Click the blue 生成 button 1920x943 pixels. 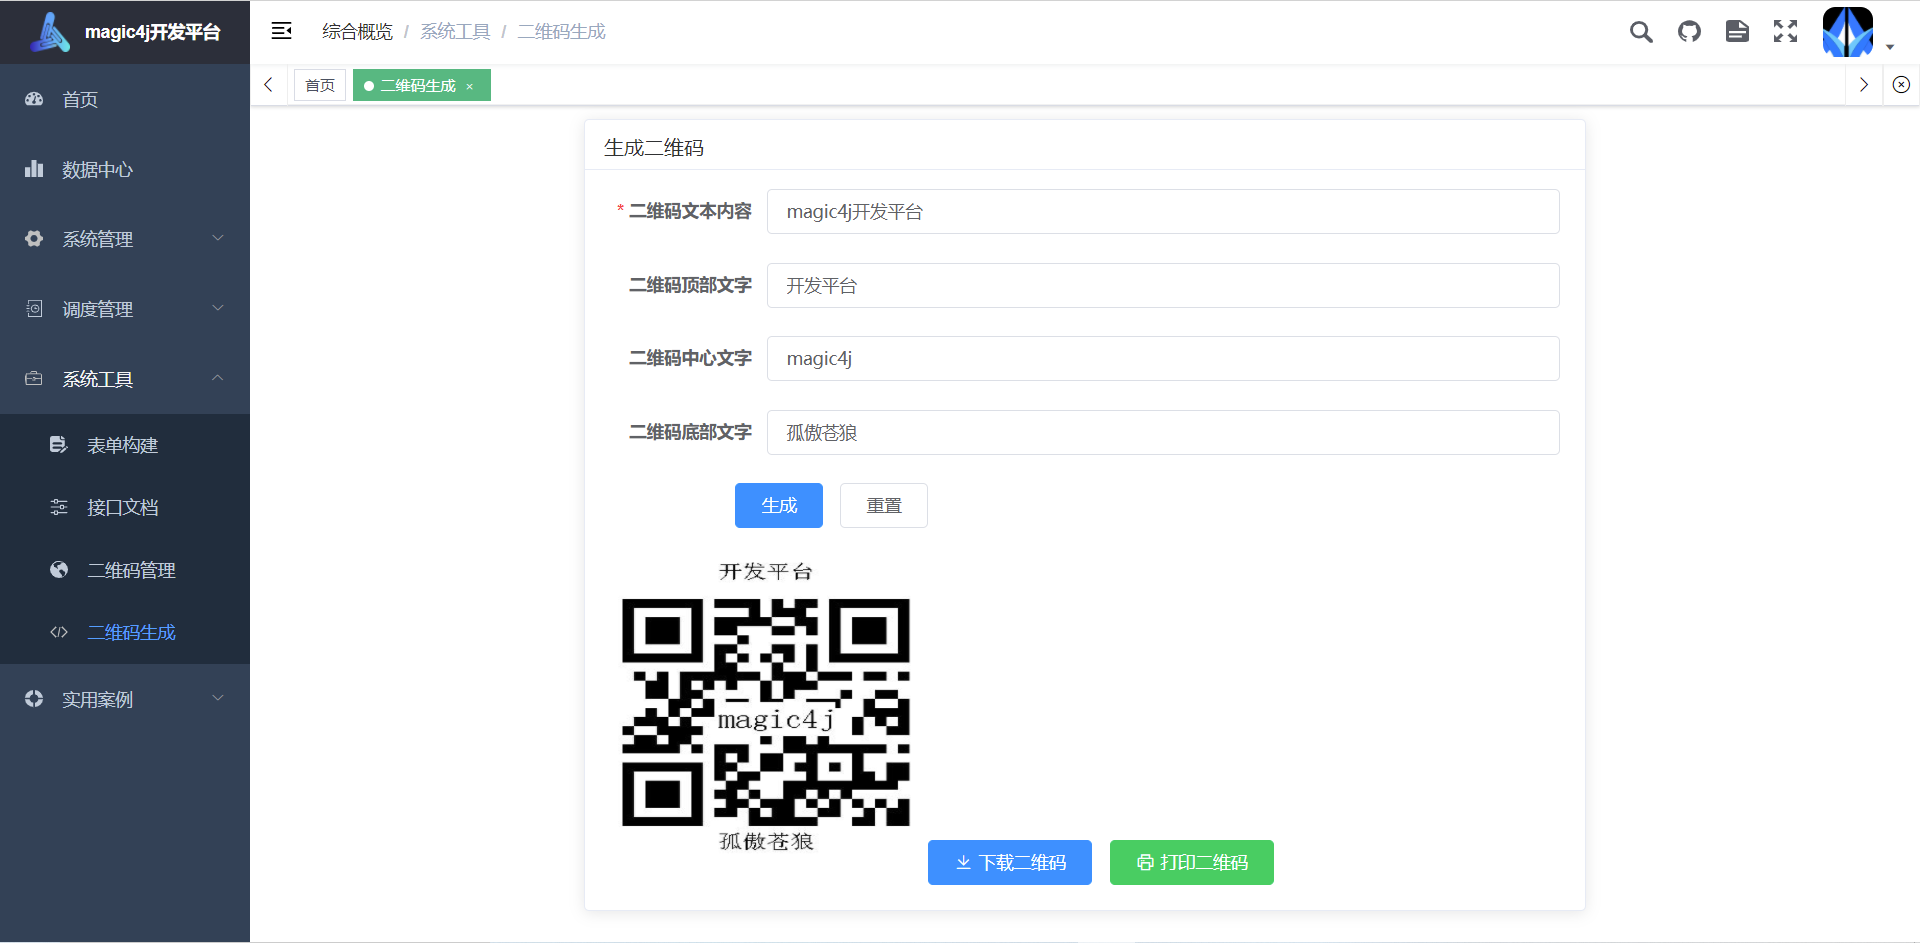tap(779, 506)
